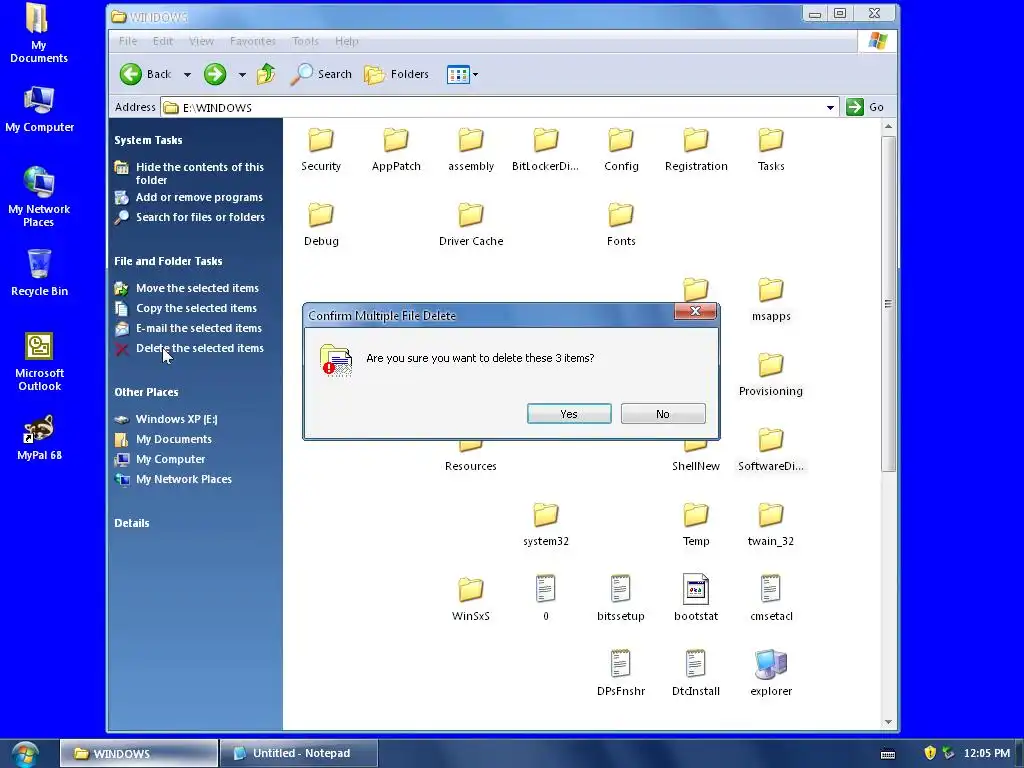Open My Computer in Other Places
1024x768 pixels.
click(x=170, y=460)
